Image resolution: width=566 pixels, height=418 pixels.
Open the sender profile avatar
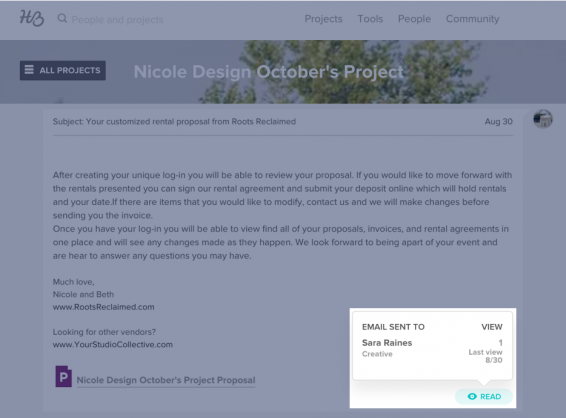point(543,119)
